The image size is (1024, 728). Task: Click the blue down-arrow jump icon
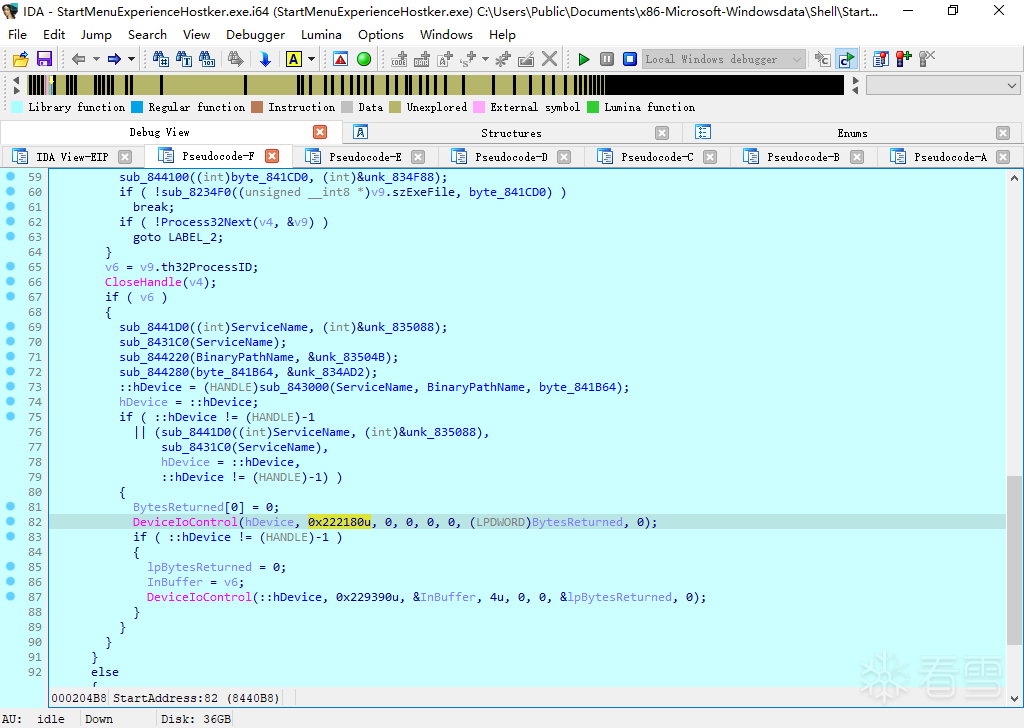pos(265,60)
